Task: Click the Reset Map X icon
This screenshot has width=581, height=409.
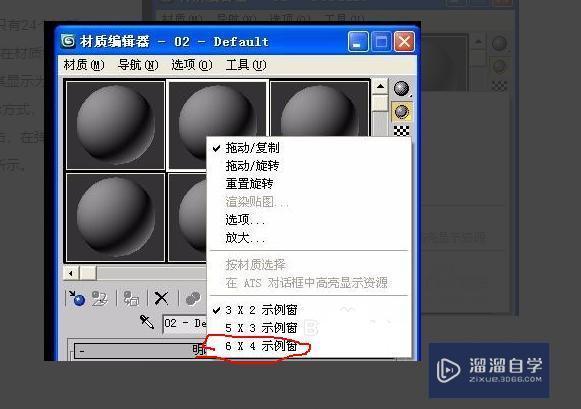Action: [161, 298]
